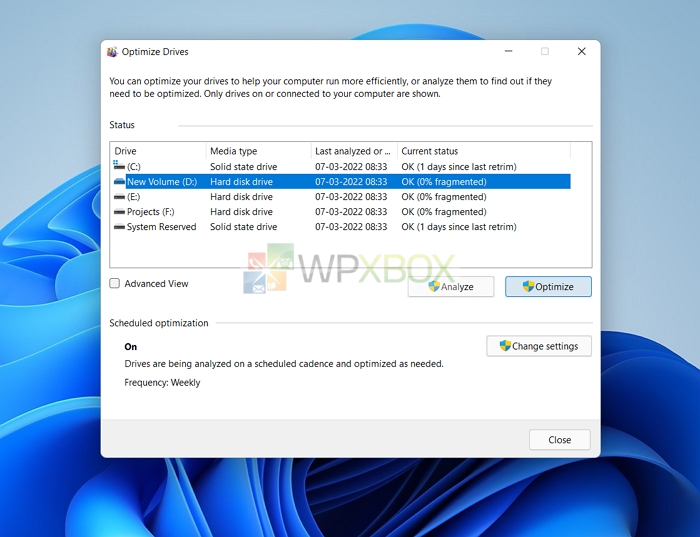This screenshot has height=537, width=700.
Task: Select the (C:) drive row
Action: tap(341, 167)
